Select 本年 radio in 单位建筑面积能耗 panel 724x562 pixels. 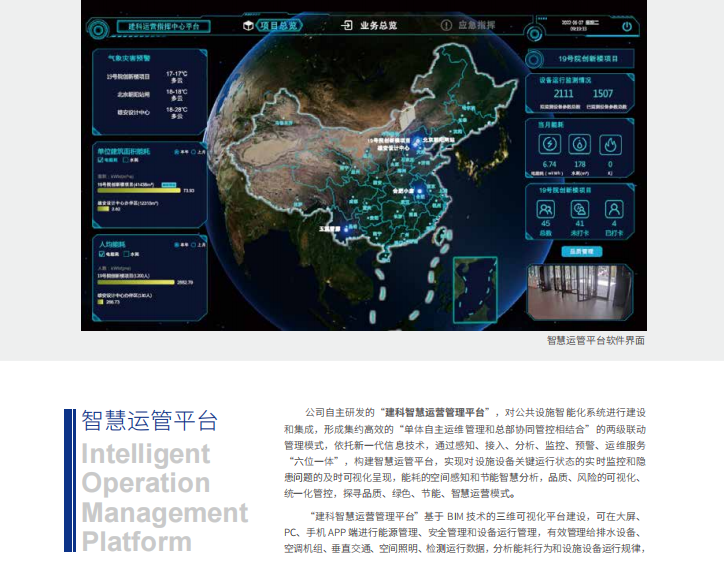pos(175,151)
